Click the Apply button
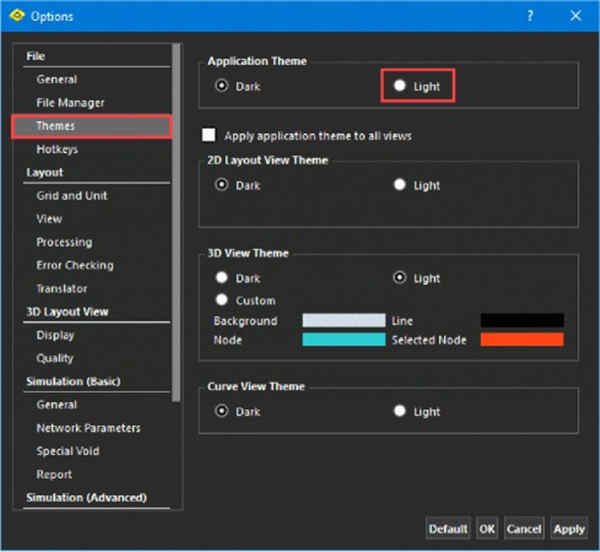600x552 pixels. (x=569, y=529)
